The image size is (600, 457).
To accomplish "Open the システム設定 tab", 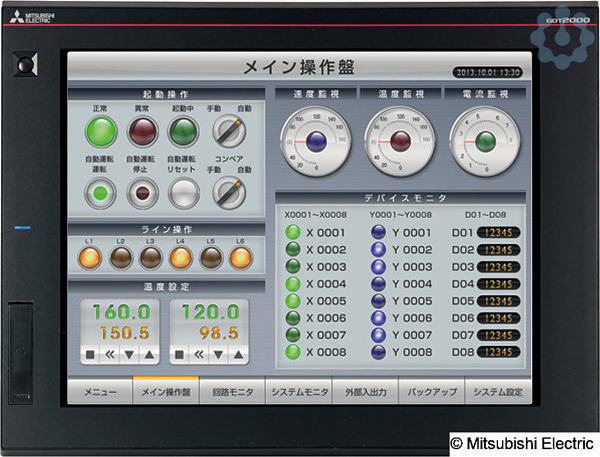I will tap(498, 393).
